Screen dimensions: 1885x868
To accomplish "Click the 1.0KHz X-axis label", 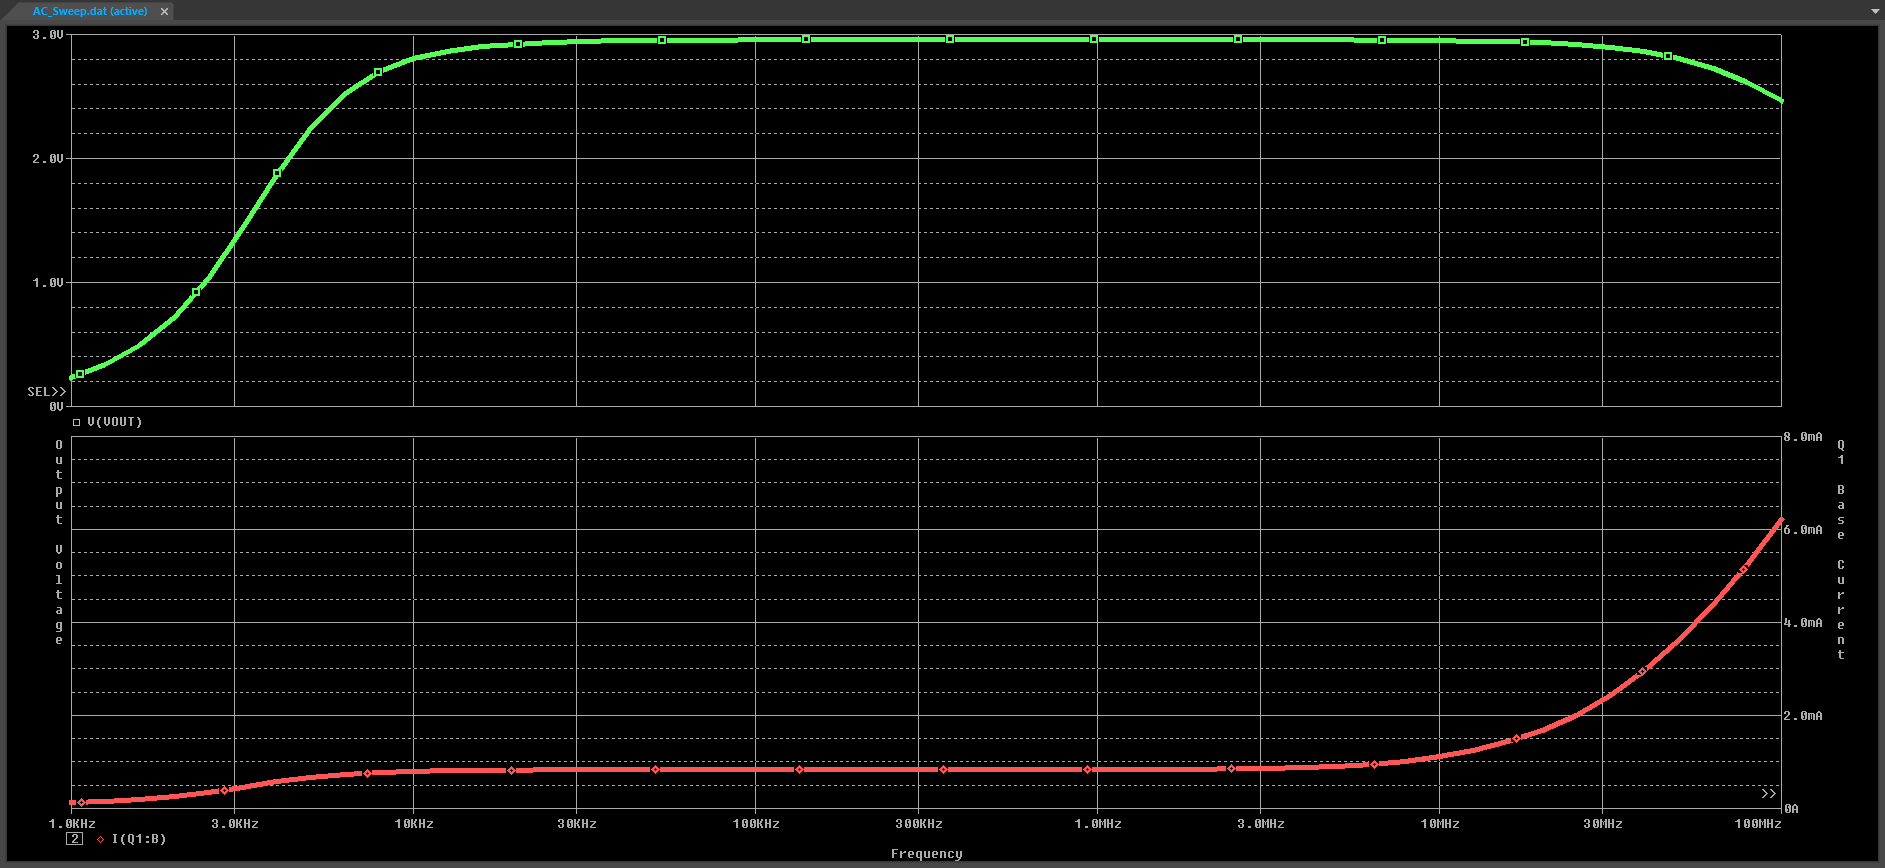I will click(x=72, y=824).
